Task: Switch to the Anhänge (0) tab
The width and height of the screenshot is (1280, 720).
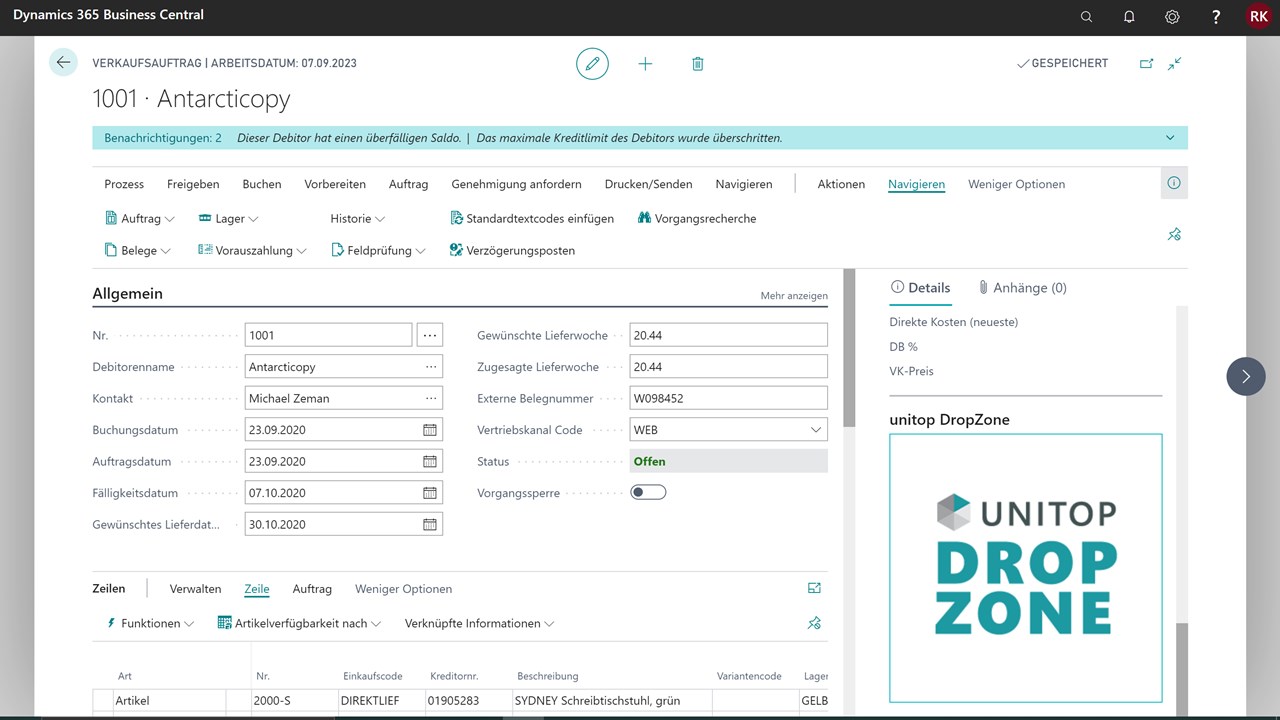Action: 1022,287
